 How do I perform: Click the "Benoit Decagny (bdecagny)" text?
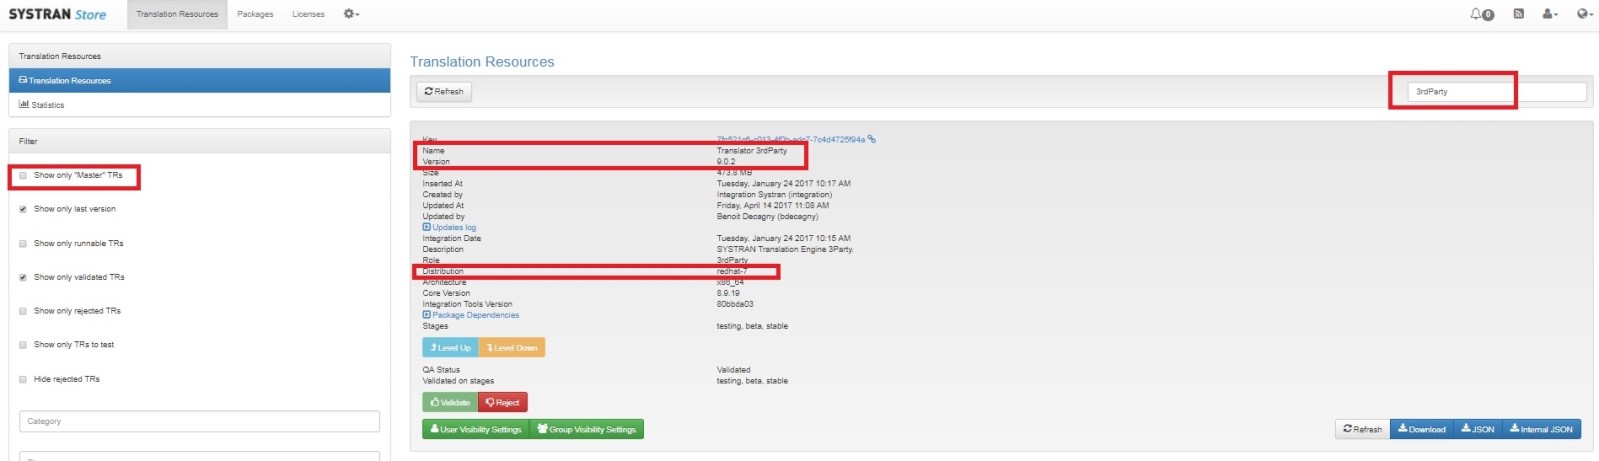click(767, 216)
